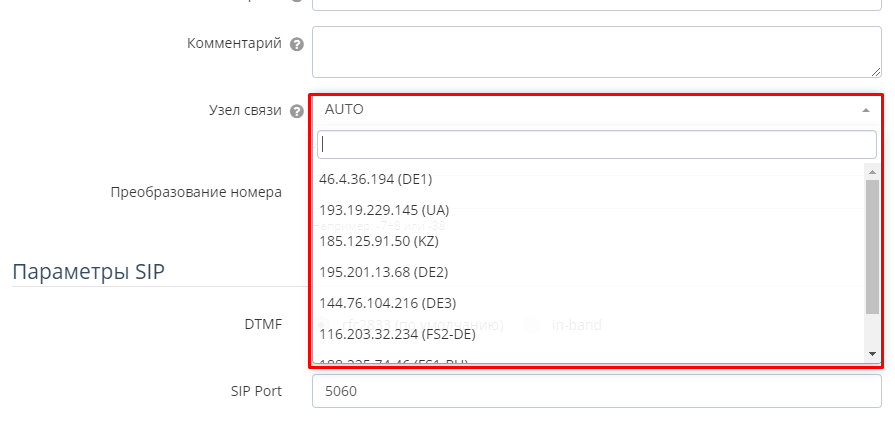Click the resize handle of the comment box
Image resolution: width=895 pixels, height=423 pixels.
click(x=874, y=71)
